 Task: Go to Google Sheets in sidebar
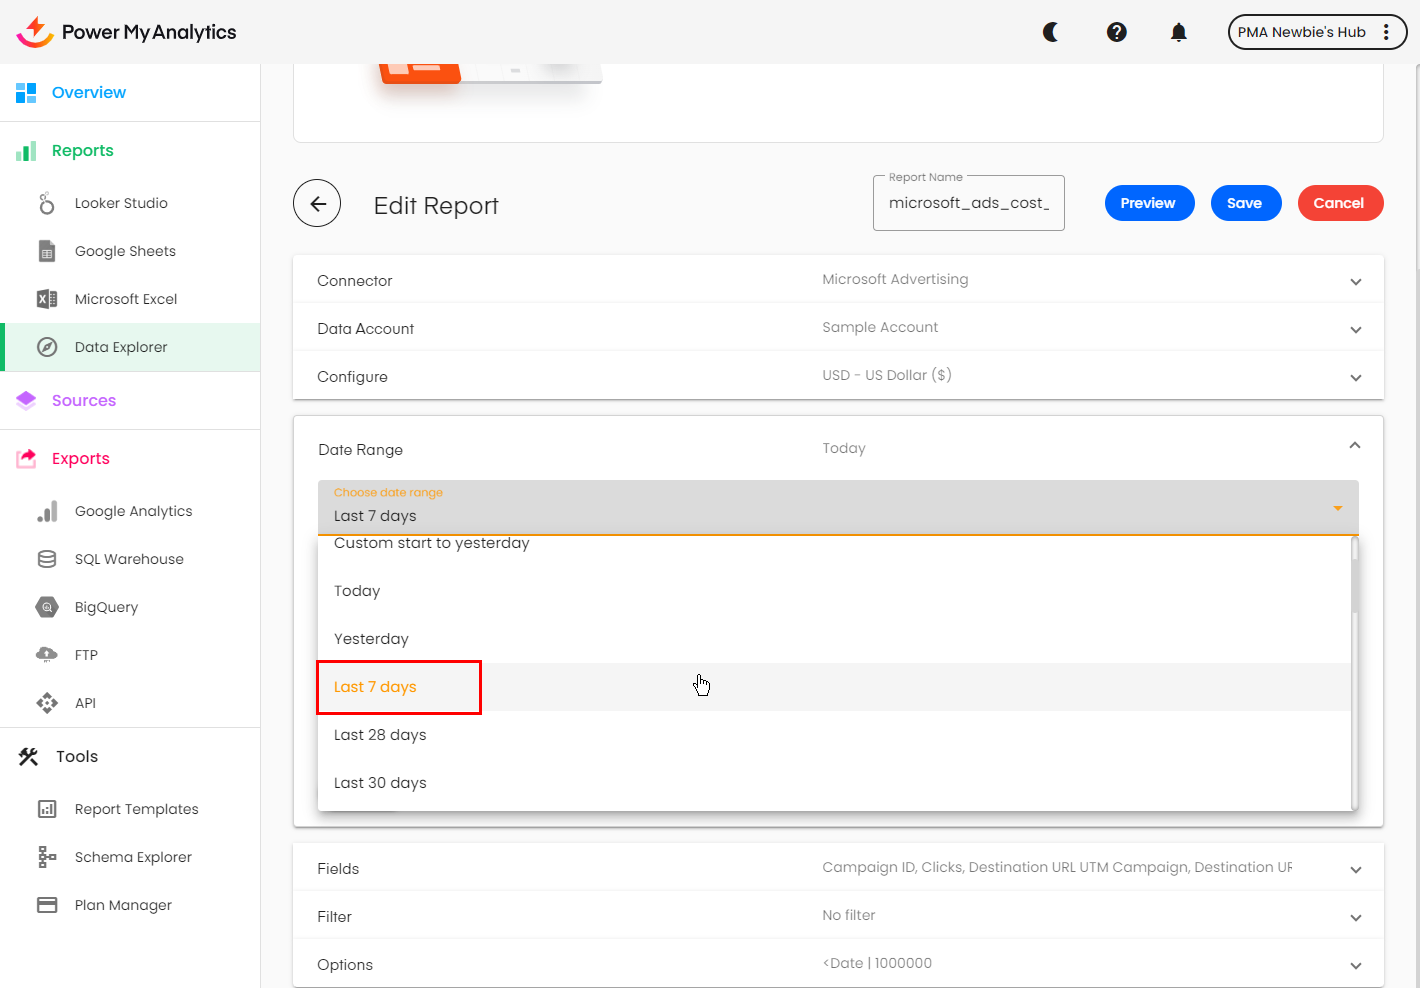click(x=125, y=251)
